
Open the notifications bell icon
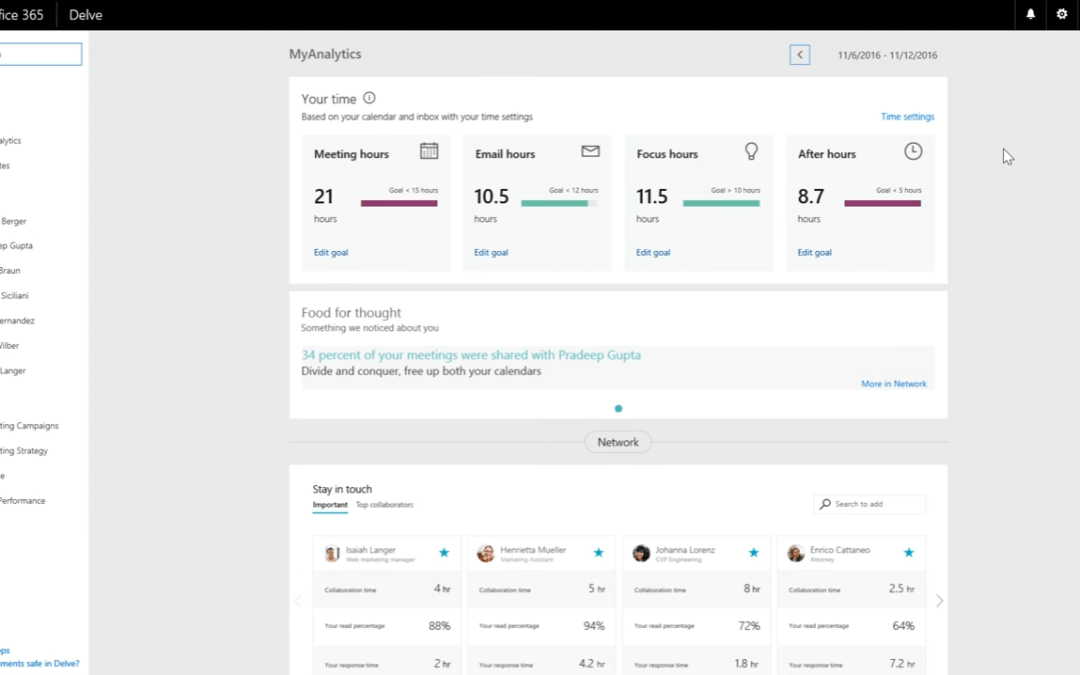coord(1030,14)
